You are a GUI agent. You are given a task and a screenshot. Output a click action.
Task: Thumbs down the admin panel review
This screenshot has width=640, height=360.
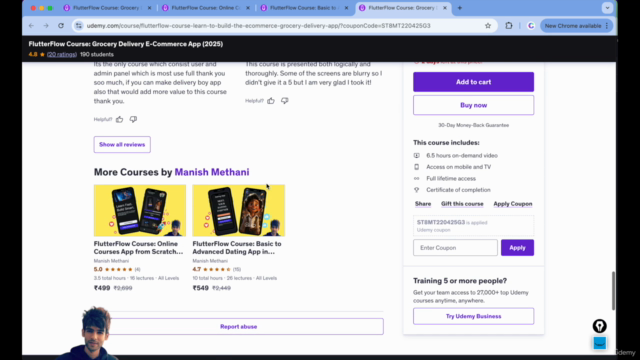[x=133, y=119]
